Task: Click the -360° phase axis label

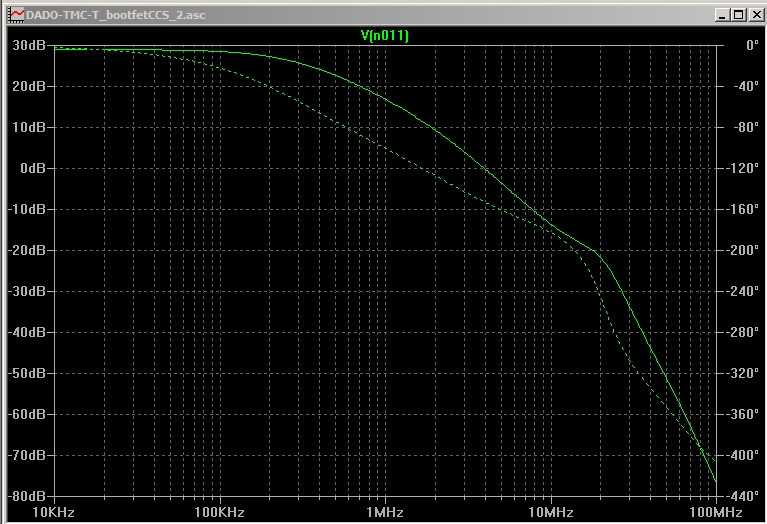Action: click(742, 414)
